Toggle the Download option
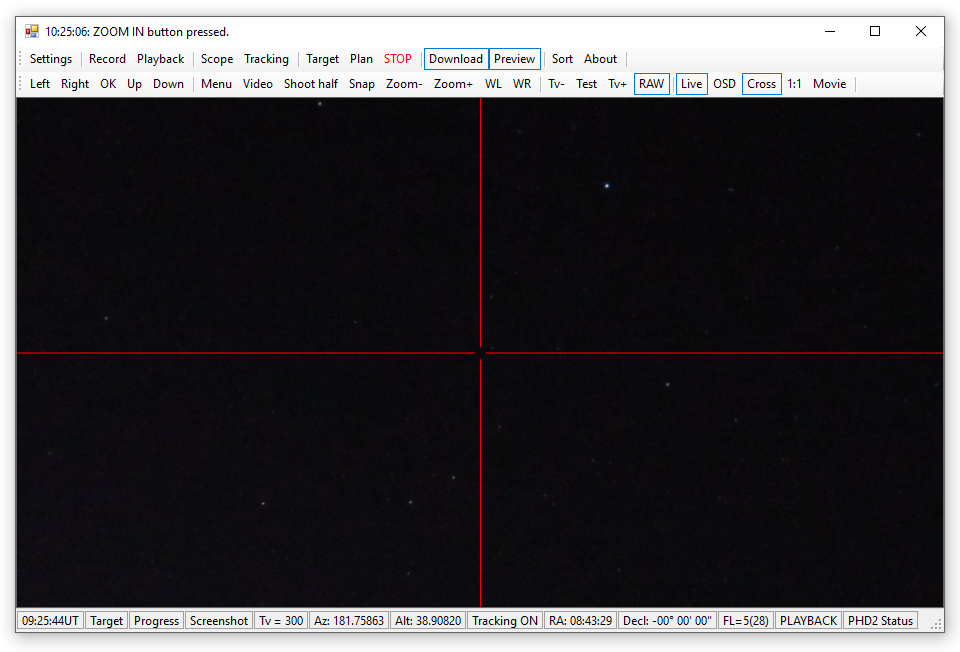This screenshot has height=652, width=960. (456, 59)
